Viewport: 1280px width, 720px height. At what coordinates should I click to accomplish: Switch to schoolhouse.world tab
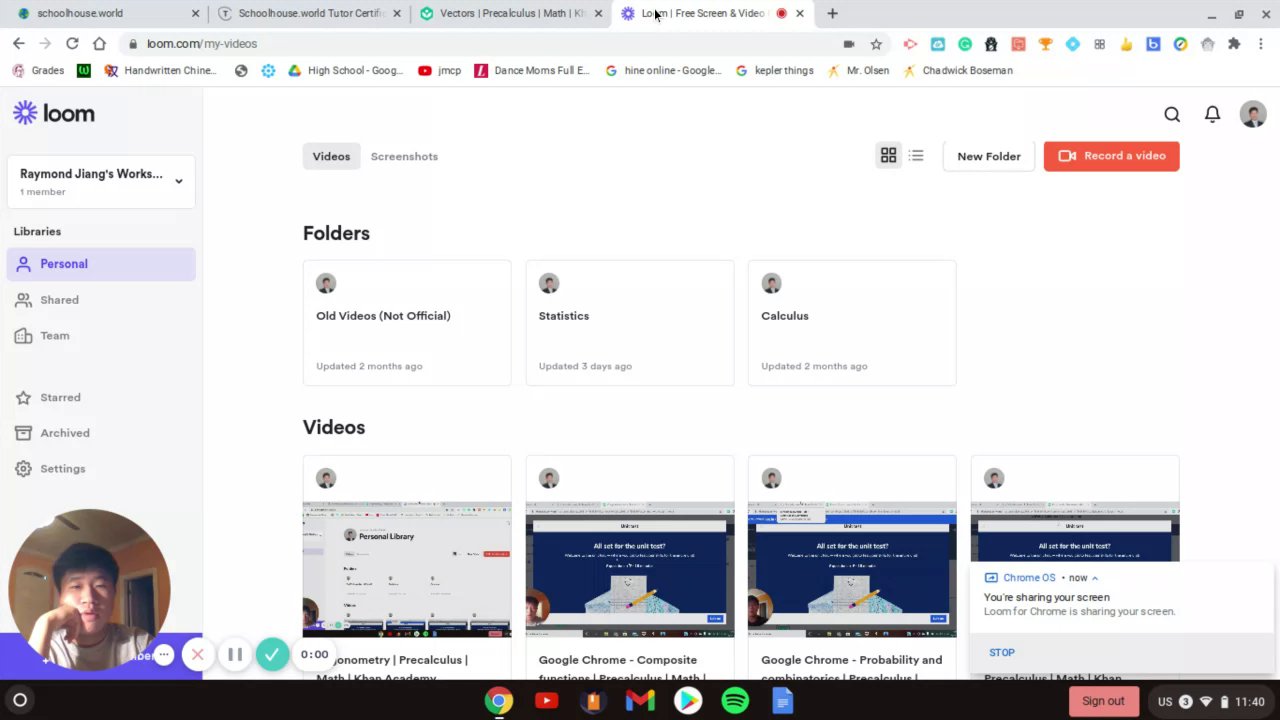[108, 13]
